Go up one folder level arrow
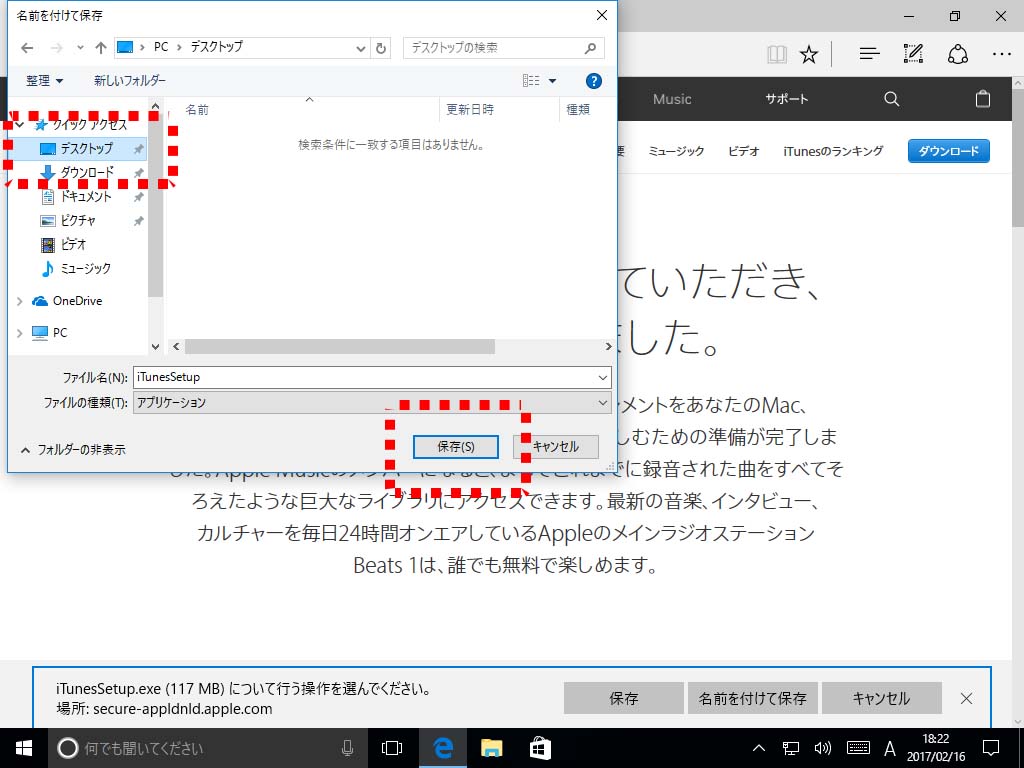Image resolution: width=1024 pixels, height=768 pixels. click(100, 47)
